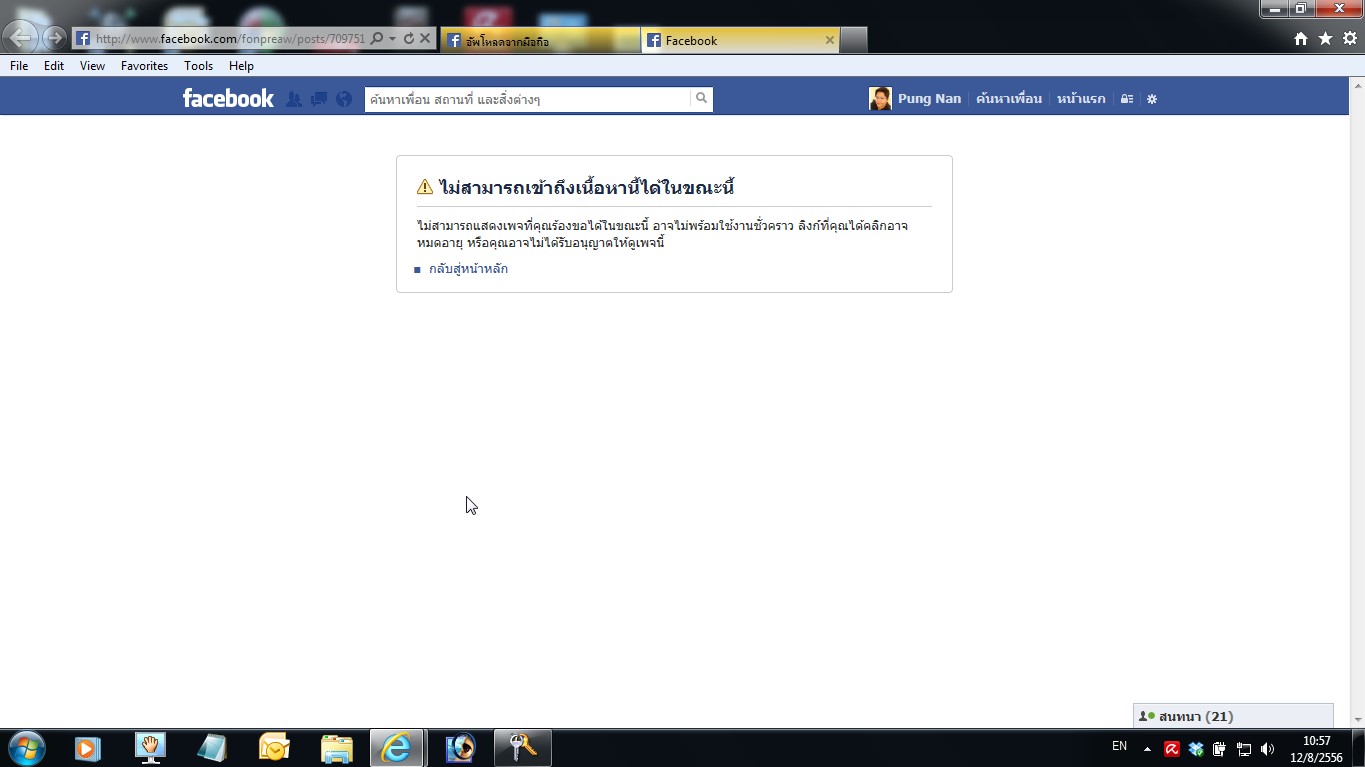1365x767 pixels.
Task: Stop loading with the address bar X icon
Action: pyautogui.click(x=425, y=39)
